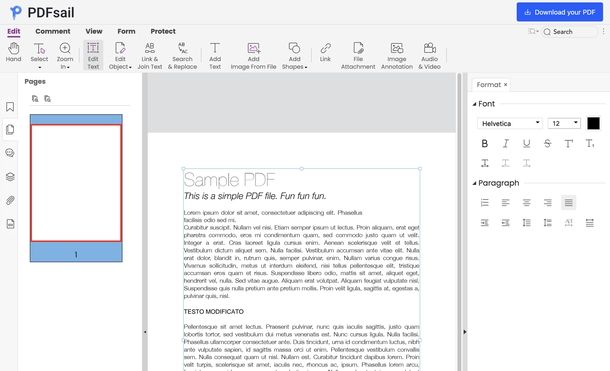This screenshot has width=610, height=371.
Task: Click the TESTO MODIFICATO text
Action: (214, 312)
